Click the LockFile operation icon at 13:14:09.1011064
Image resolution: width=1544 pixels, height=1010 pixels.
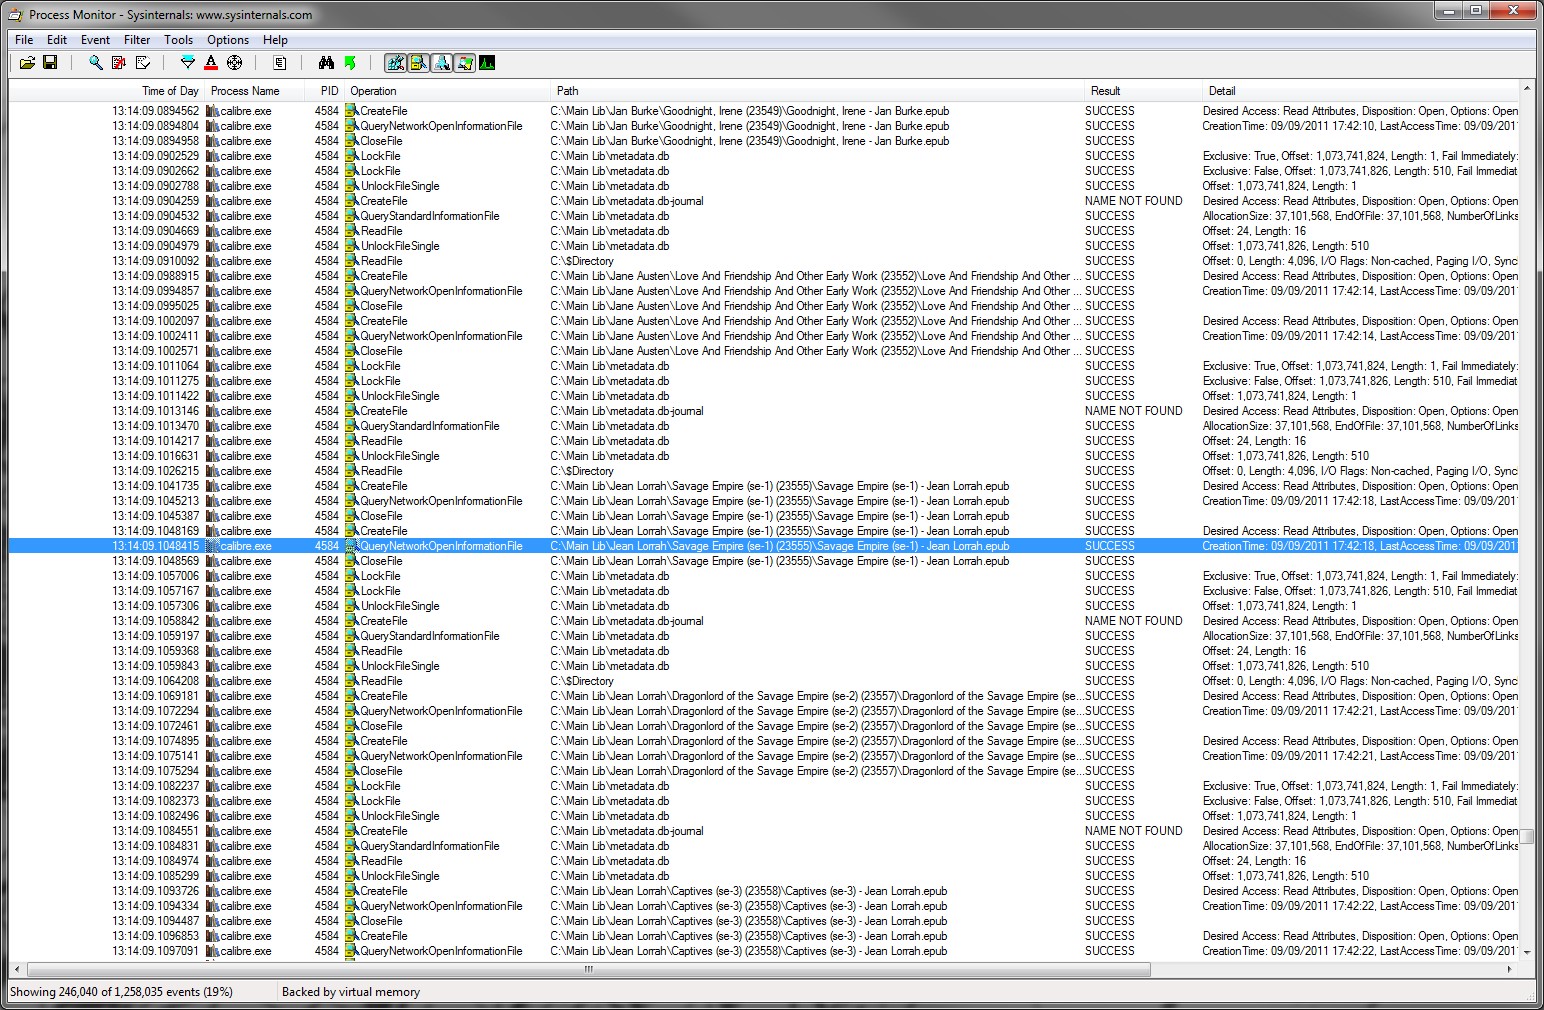click(352, 366)
